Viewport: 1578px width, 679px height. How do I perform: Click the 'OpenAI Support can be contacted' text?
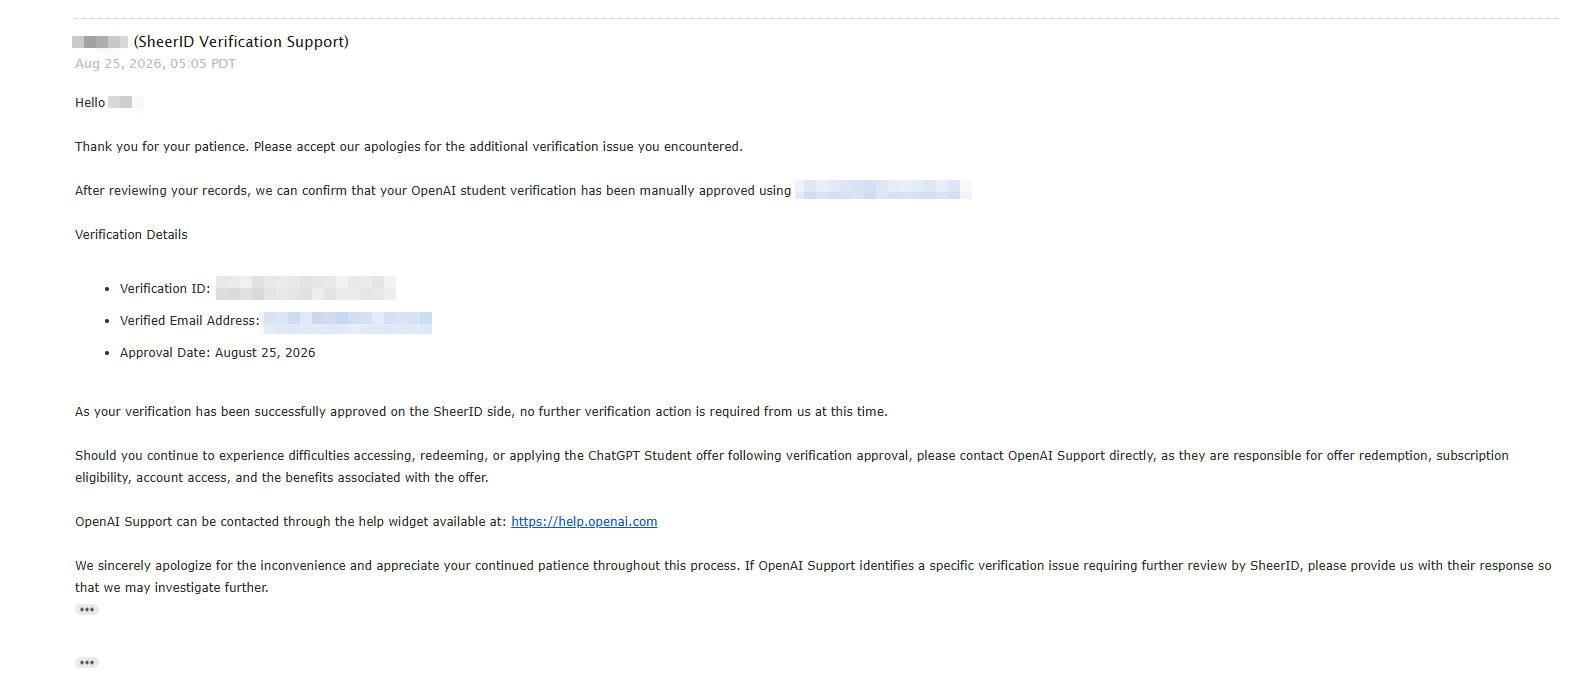[x=291, y=522]
